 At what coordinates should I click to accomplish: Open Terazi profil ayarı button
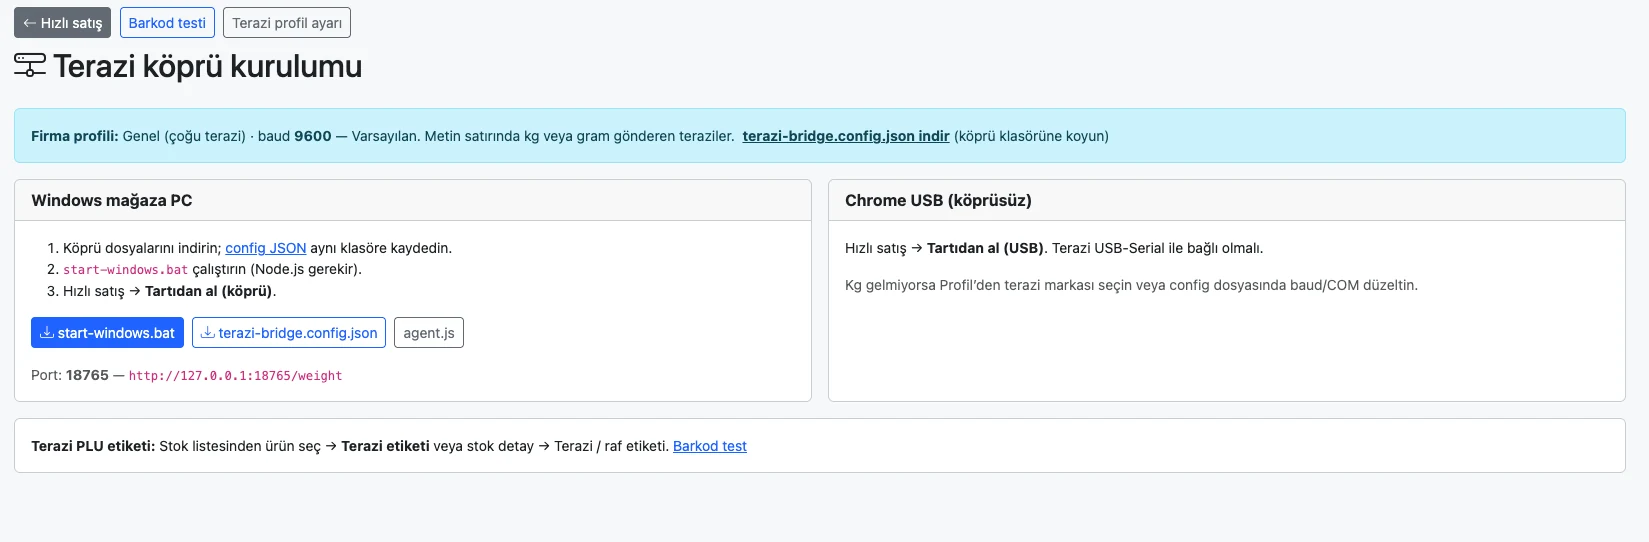pyautogui.click(x=287, y=23)
